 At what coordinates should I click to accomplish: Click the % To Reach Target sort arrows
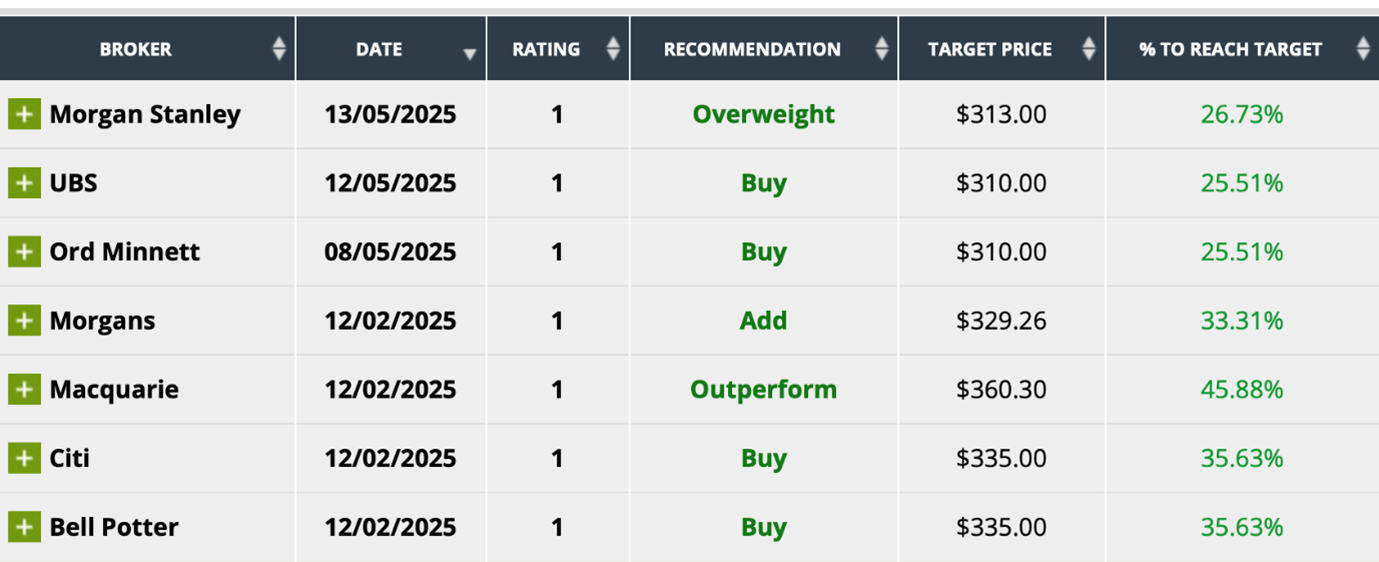click(1362, 49)
